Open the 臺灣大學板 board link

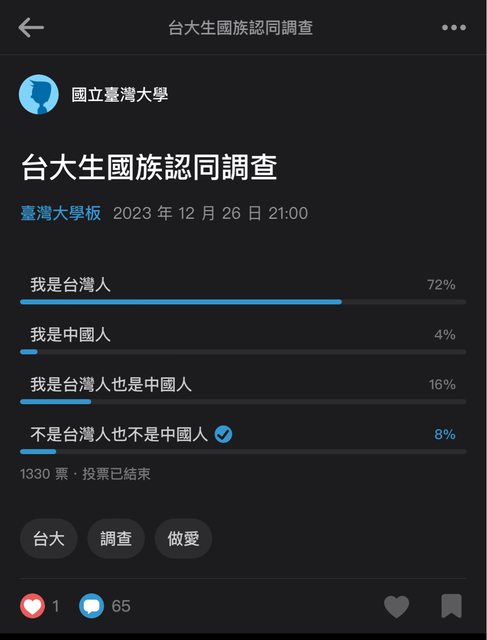coord(61,213)
